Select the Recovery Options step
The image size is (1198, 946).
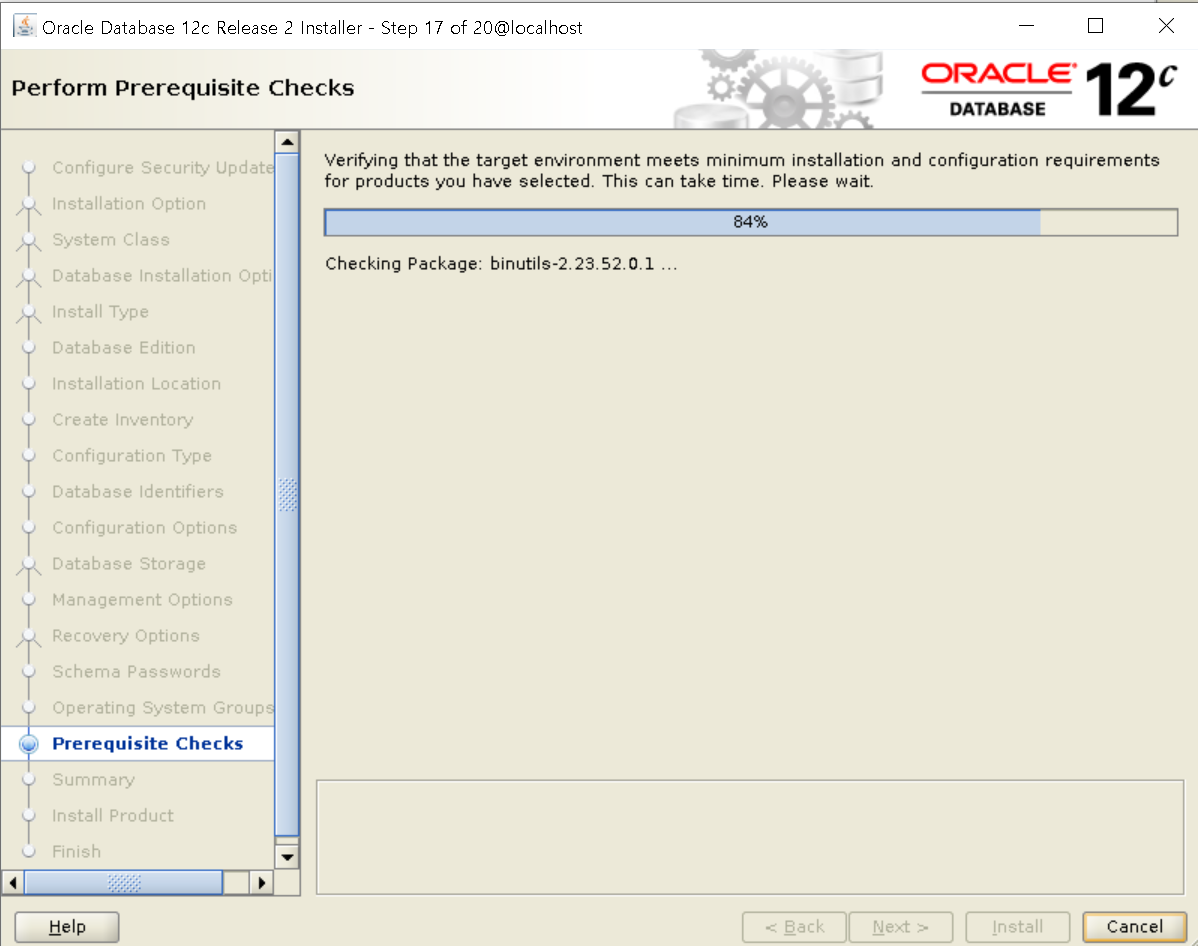pos(125,634)
